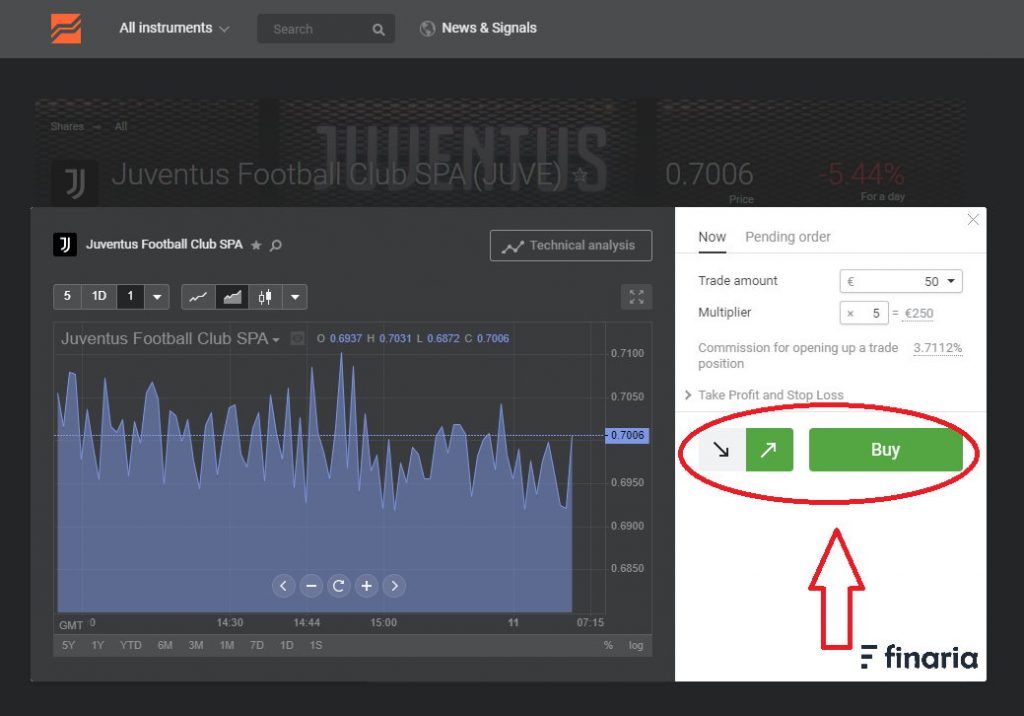The image size is (1024, 716).
Task: Select the down arrow sell direction
Action: pyautogui.click(x=722, y=449)
